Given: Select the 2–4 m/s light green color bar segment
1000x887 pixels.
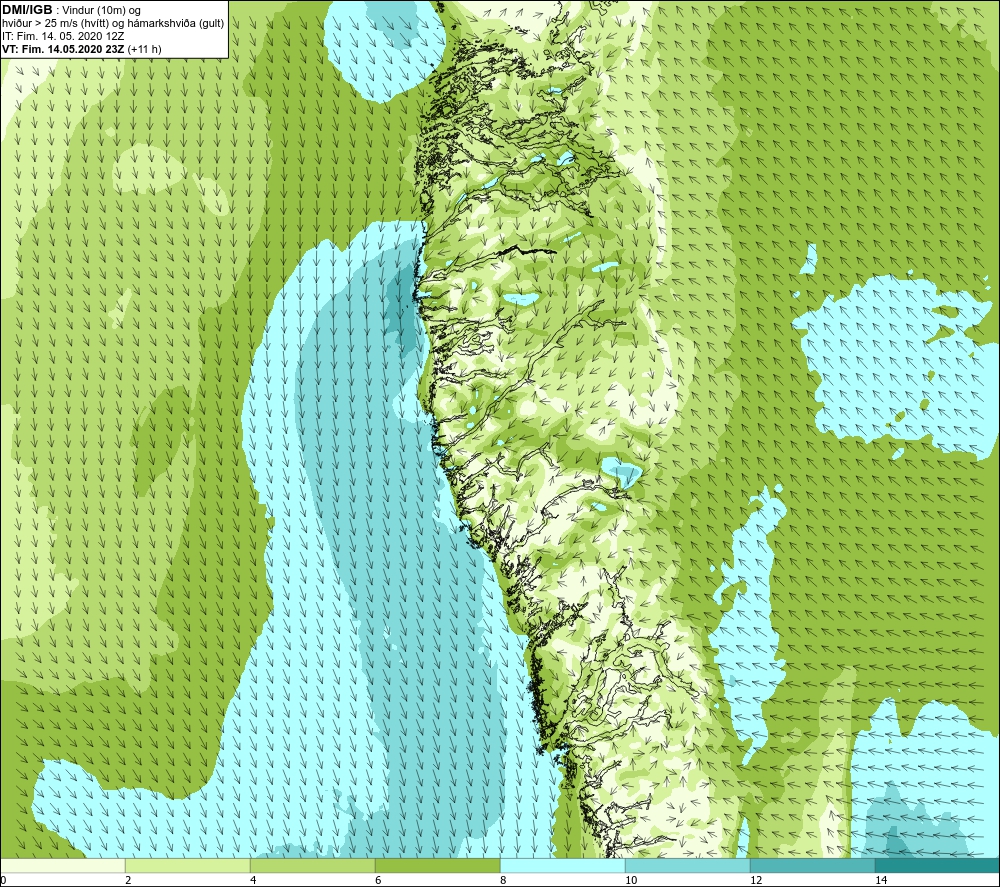Looking at the screenshot, I should click(188, 865).
